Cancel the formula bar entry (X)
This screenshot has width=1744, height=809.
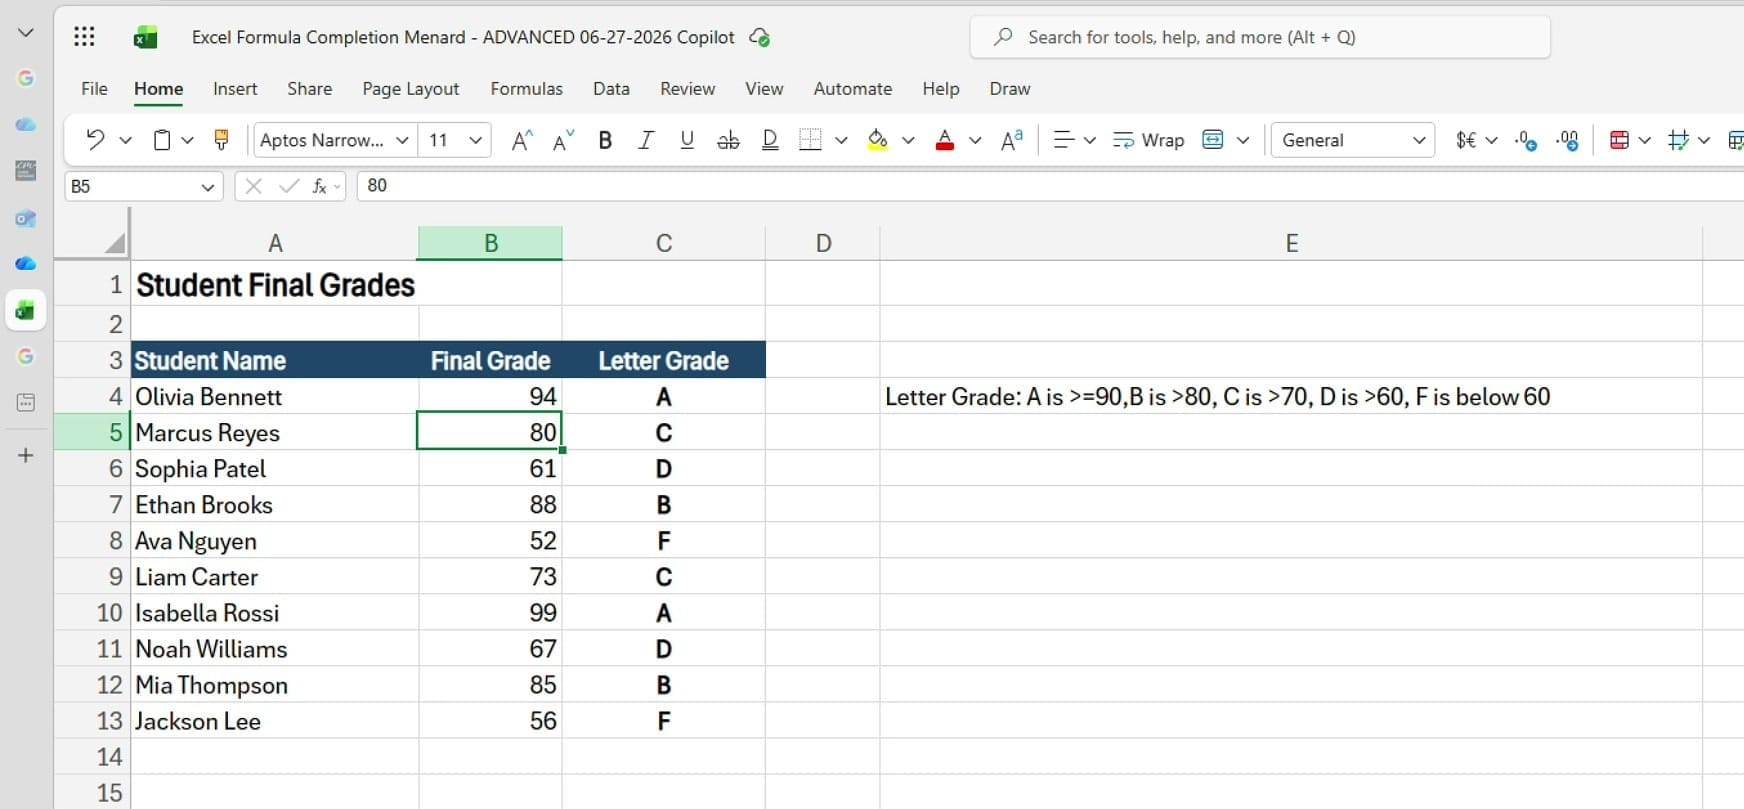point(254,186)
